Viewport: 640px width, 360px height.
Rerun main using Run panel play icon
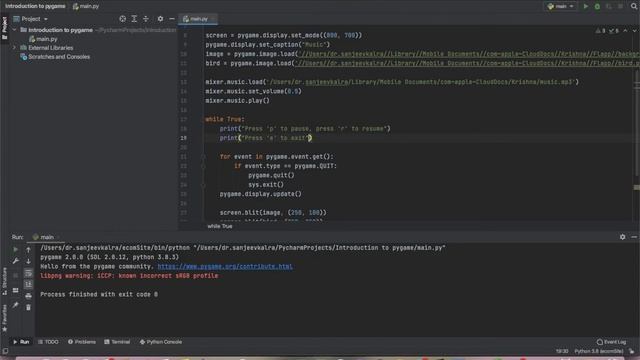click(16, 249)
